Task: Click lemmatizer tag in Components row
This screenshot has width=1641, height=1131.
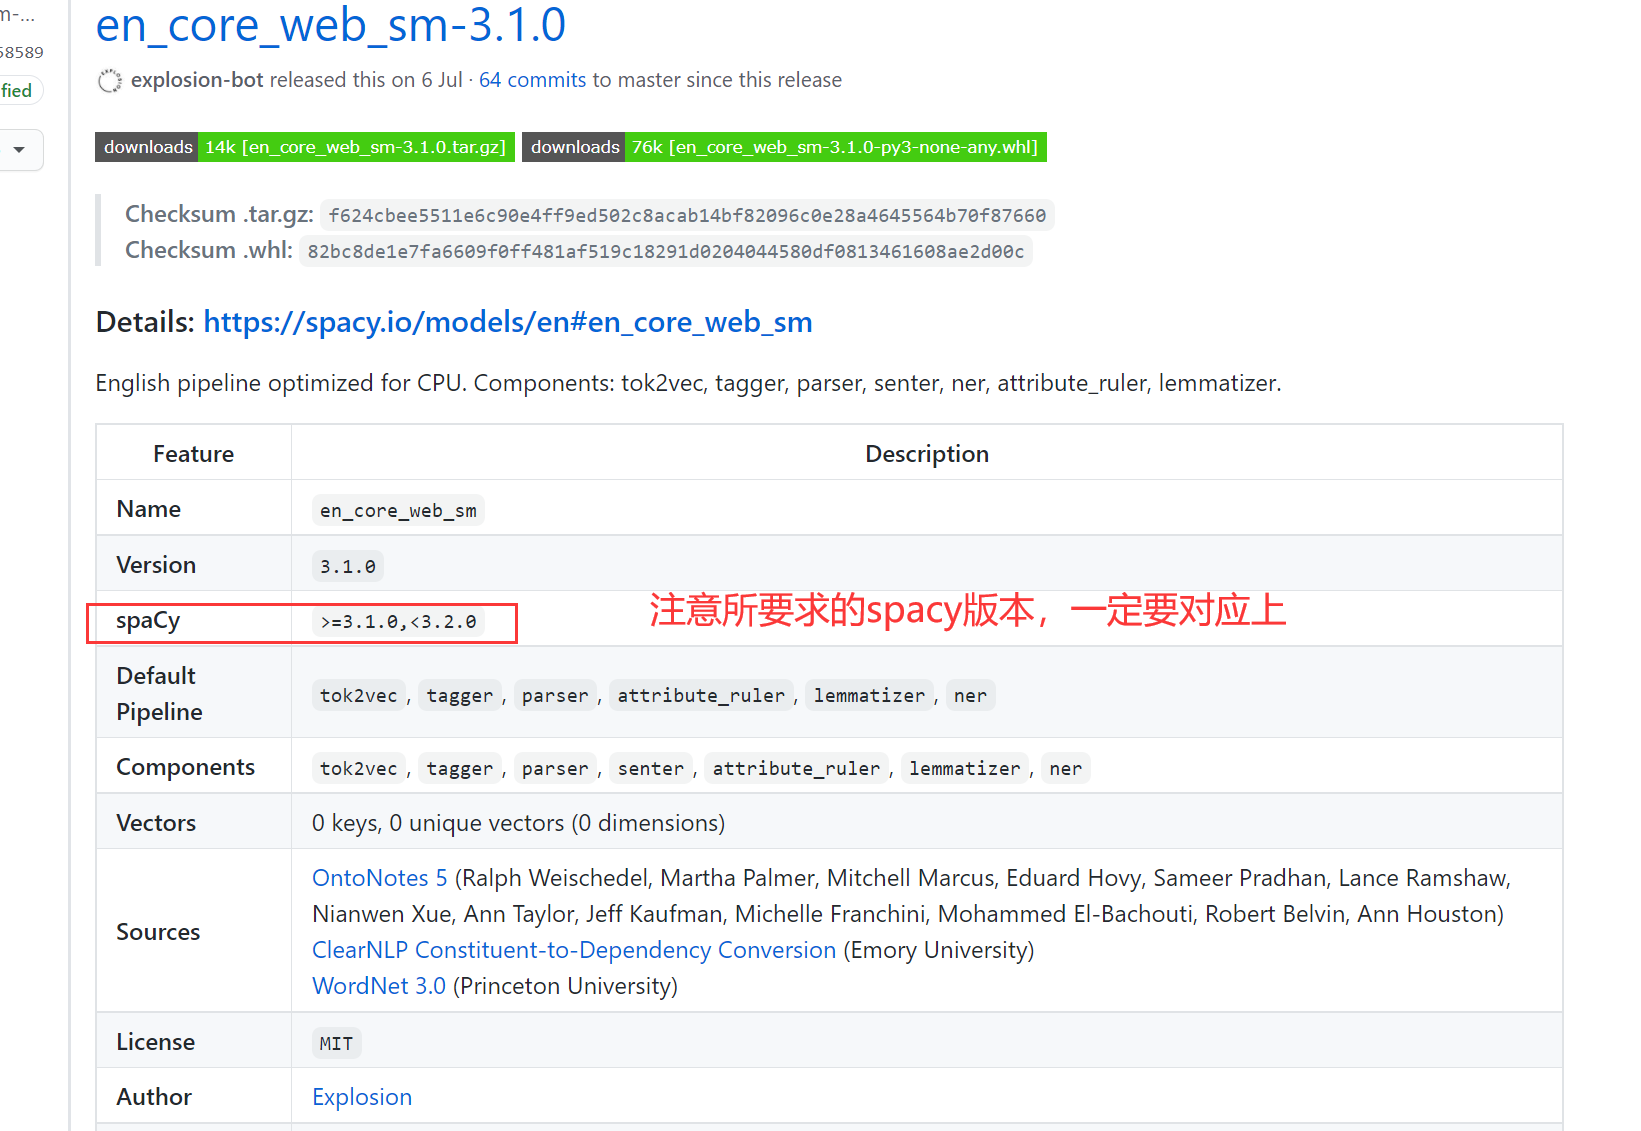Action: click(965, 769)
